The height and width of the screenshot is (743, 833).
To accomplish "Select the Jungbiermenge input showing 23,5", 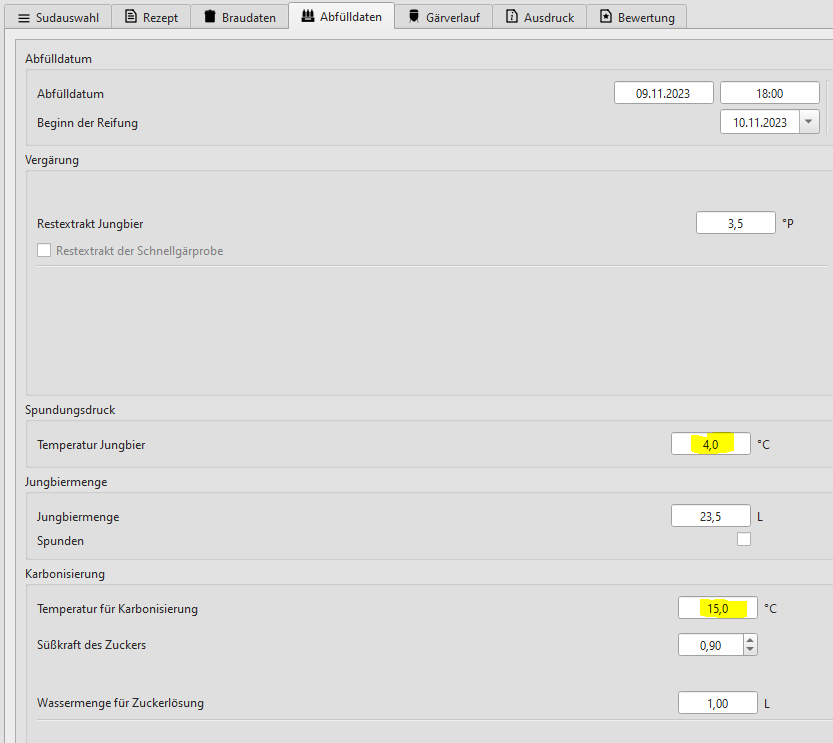I will pos(710,516).
